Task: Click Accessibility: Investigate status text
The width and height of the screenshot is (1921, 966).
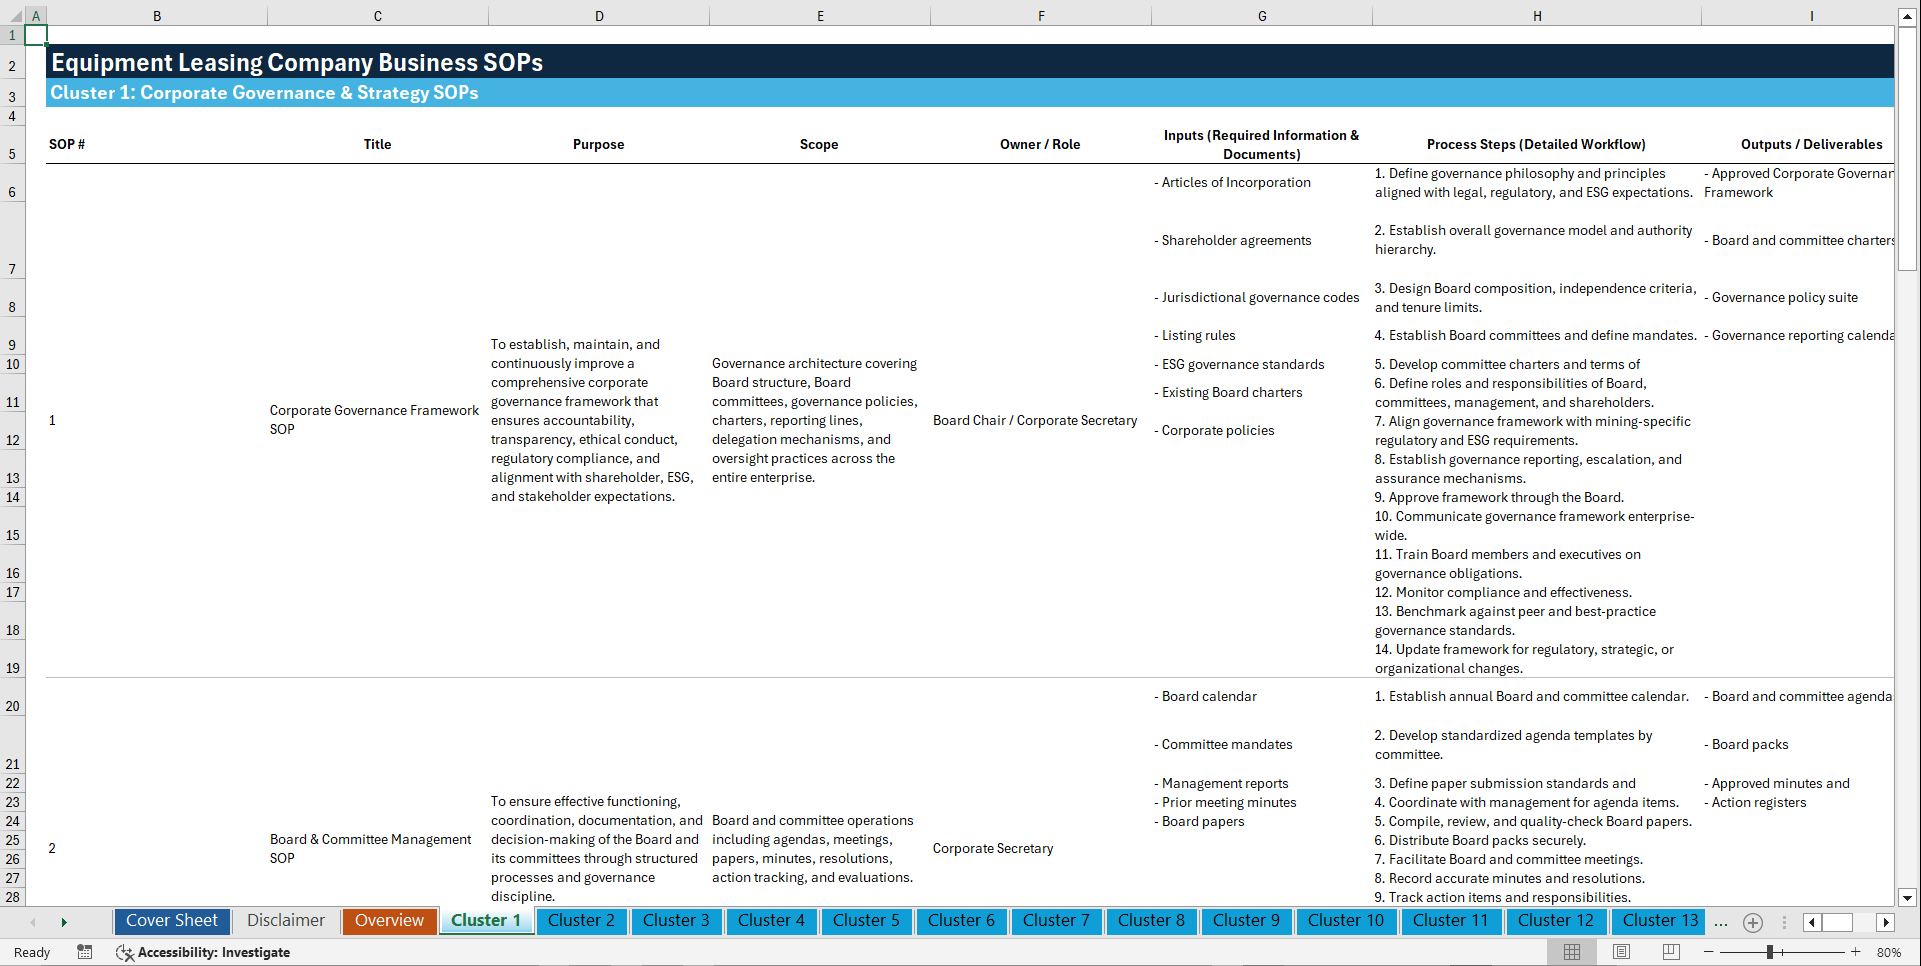Action: [x=213, y=952]
